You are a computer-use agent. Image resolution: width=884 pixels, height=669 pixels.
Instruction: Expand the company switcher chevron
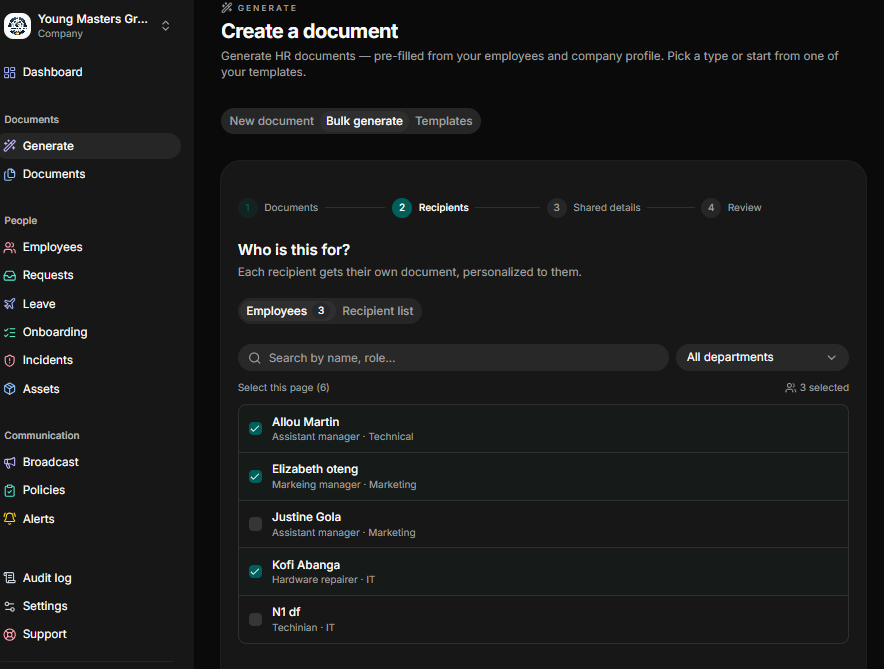165,25
